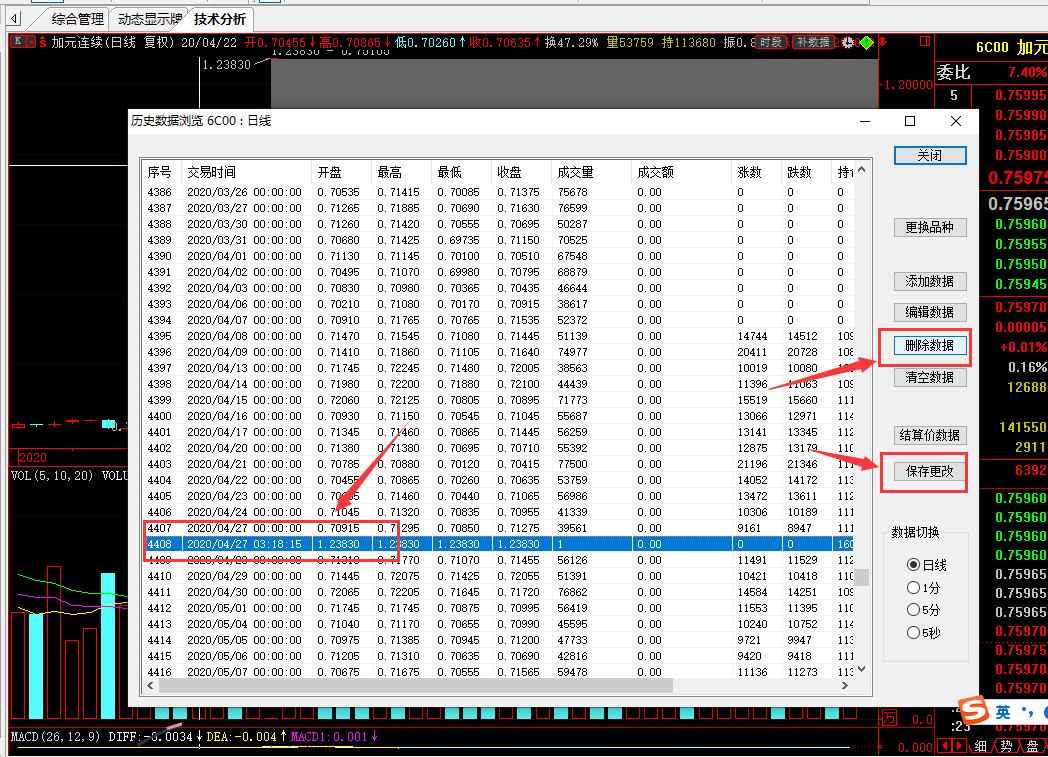Click the 更换品种 button
Viewport: 1048px width, 757px height.
point(930,227)
